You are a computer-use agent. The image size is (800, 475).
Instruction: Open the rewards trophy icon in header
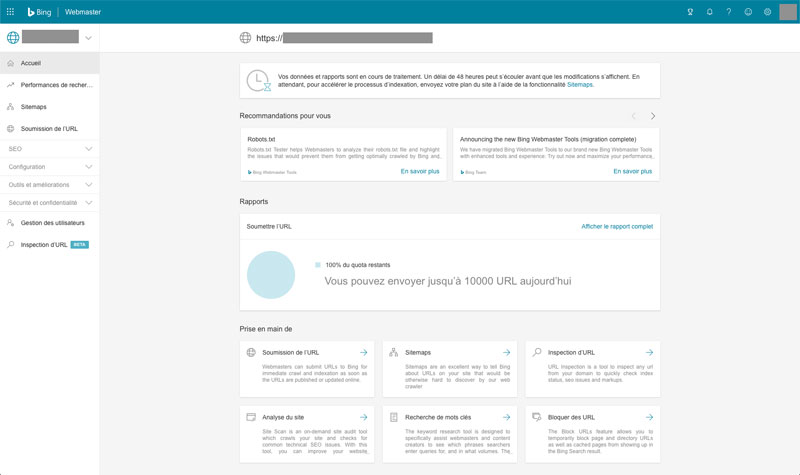pos(690,12)
